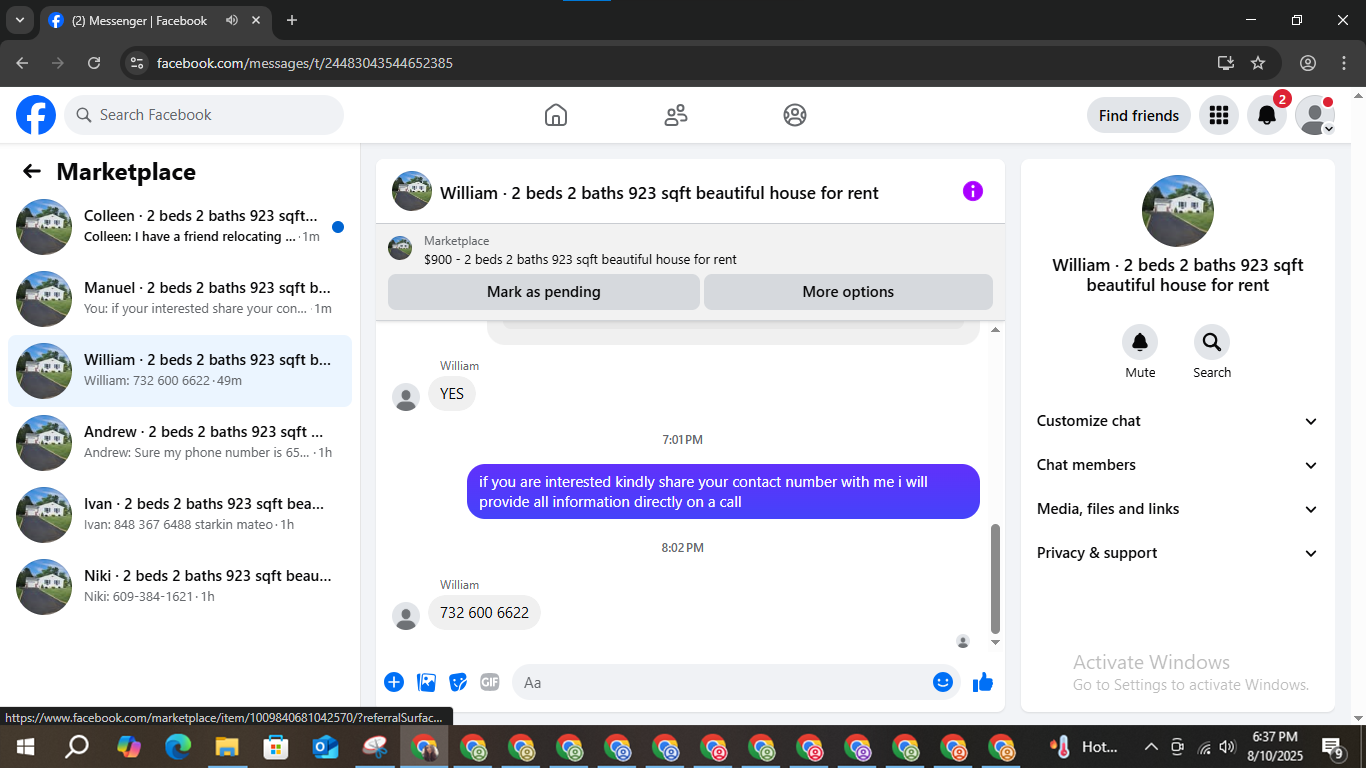
Task: Click William's conversation title header
Action: (x=659, y=192)
